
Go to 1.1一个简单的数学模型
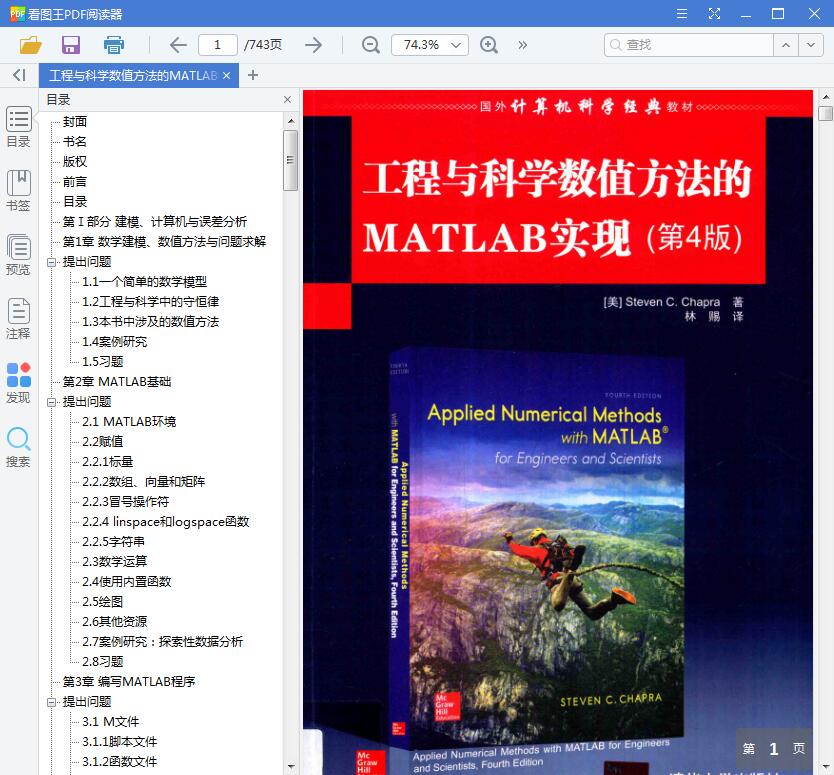point(144,282)
